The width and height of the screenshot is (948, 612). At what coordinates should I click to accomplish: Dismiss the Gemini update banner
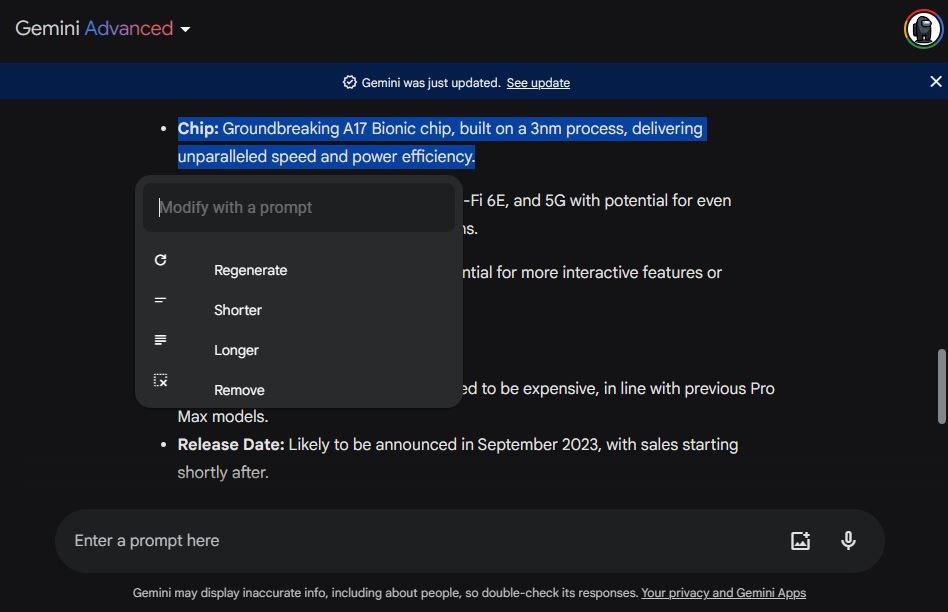point(936,82)
